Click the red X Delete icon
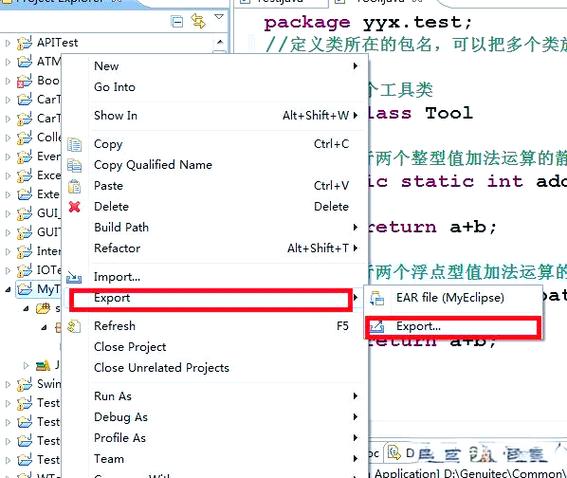 [x=74, y=207]
